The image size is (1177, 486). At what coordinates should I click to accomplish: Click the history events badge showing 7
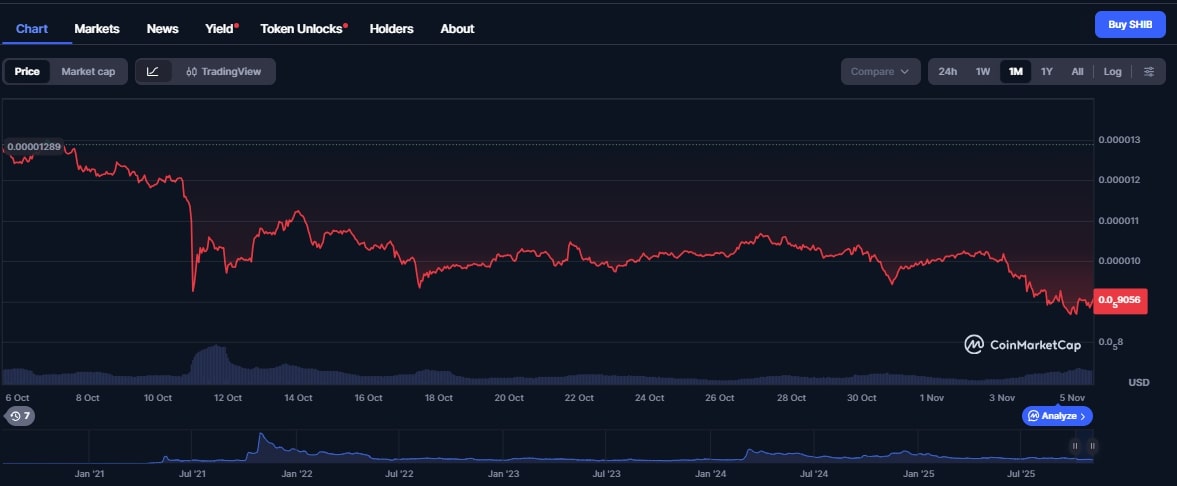coord(20,415)
